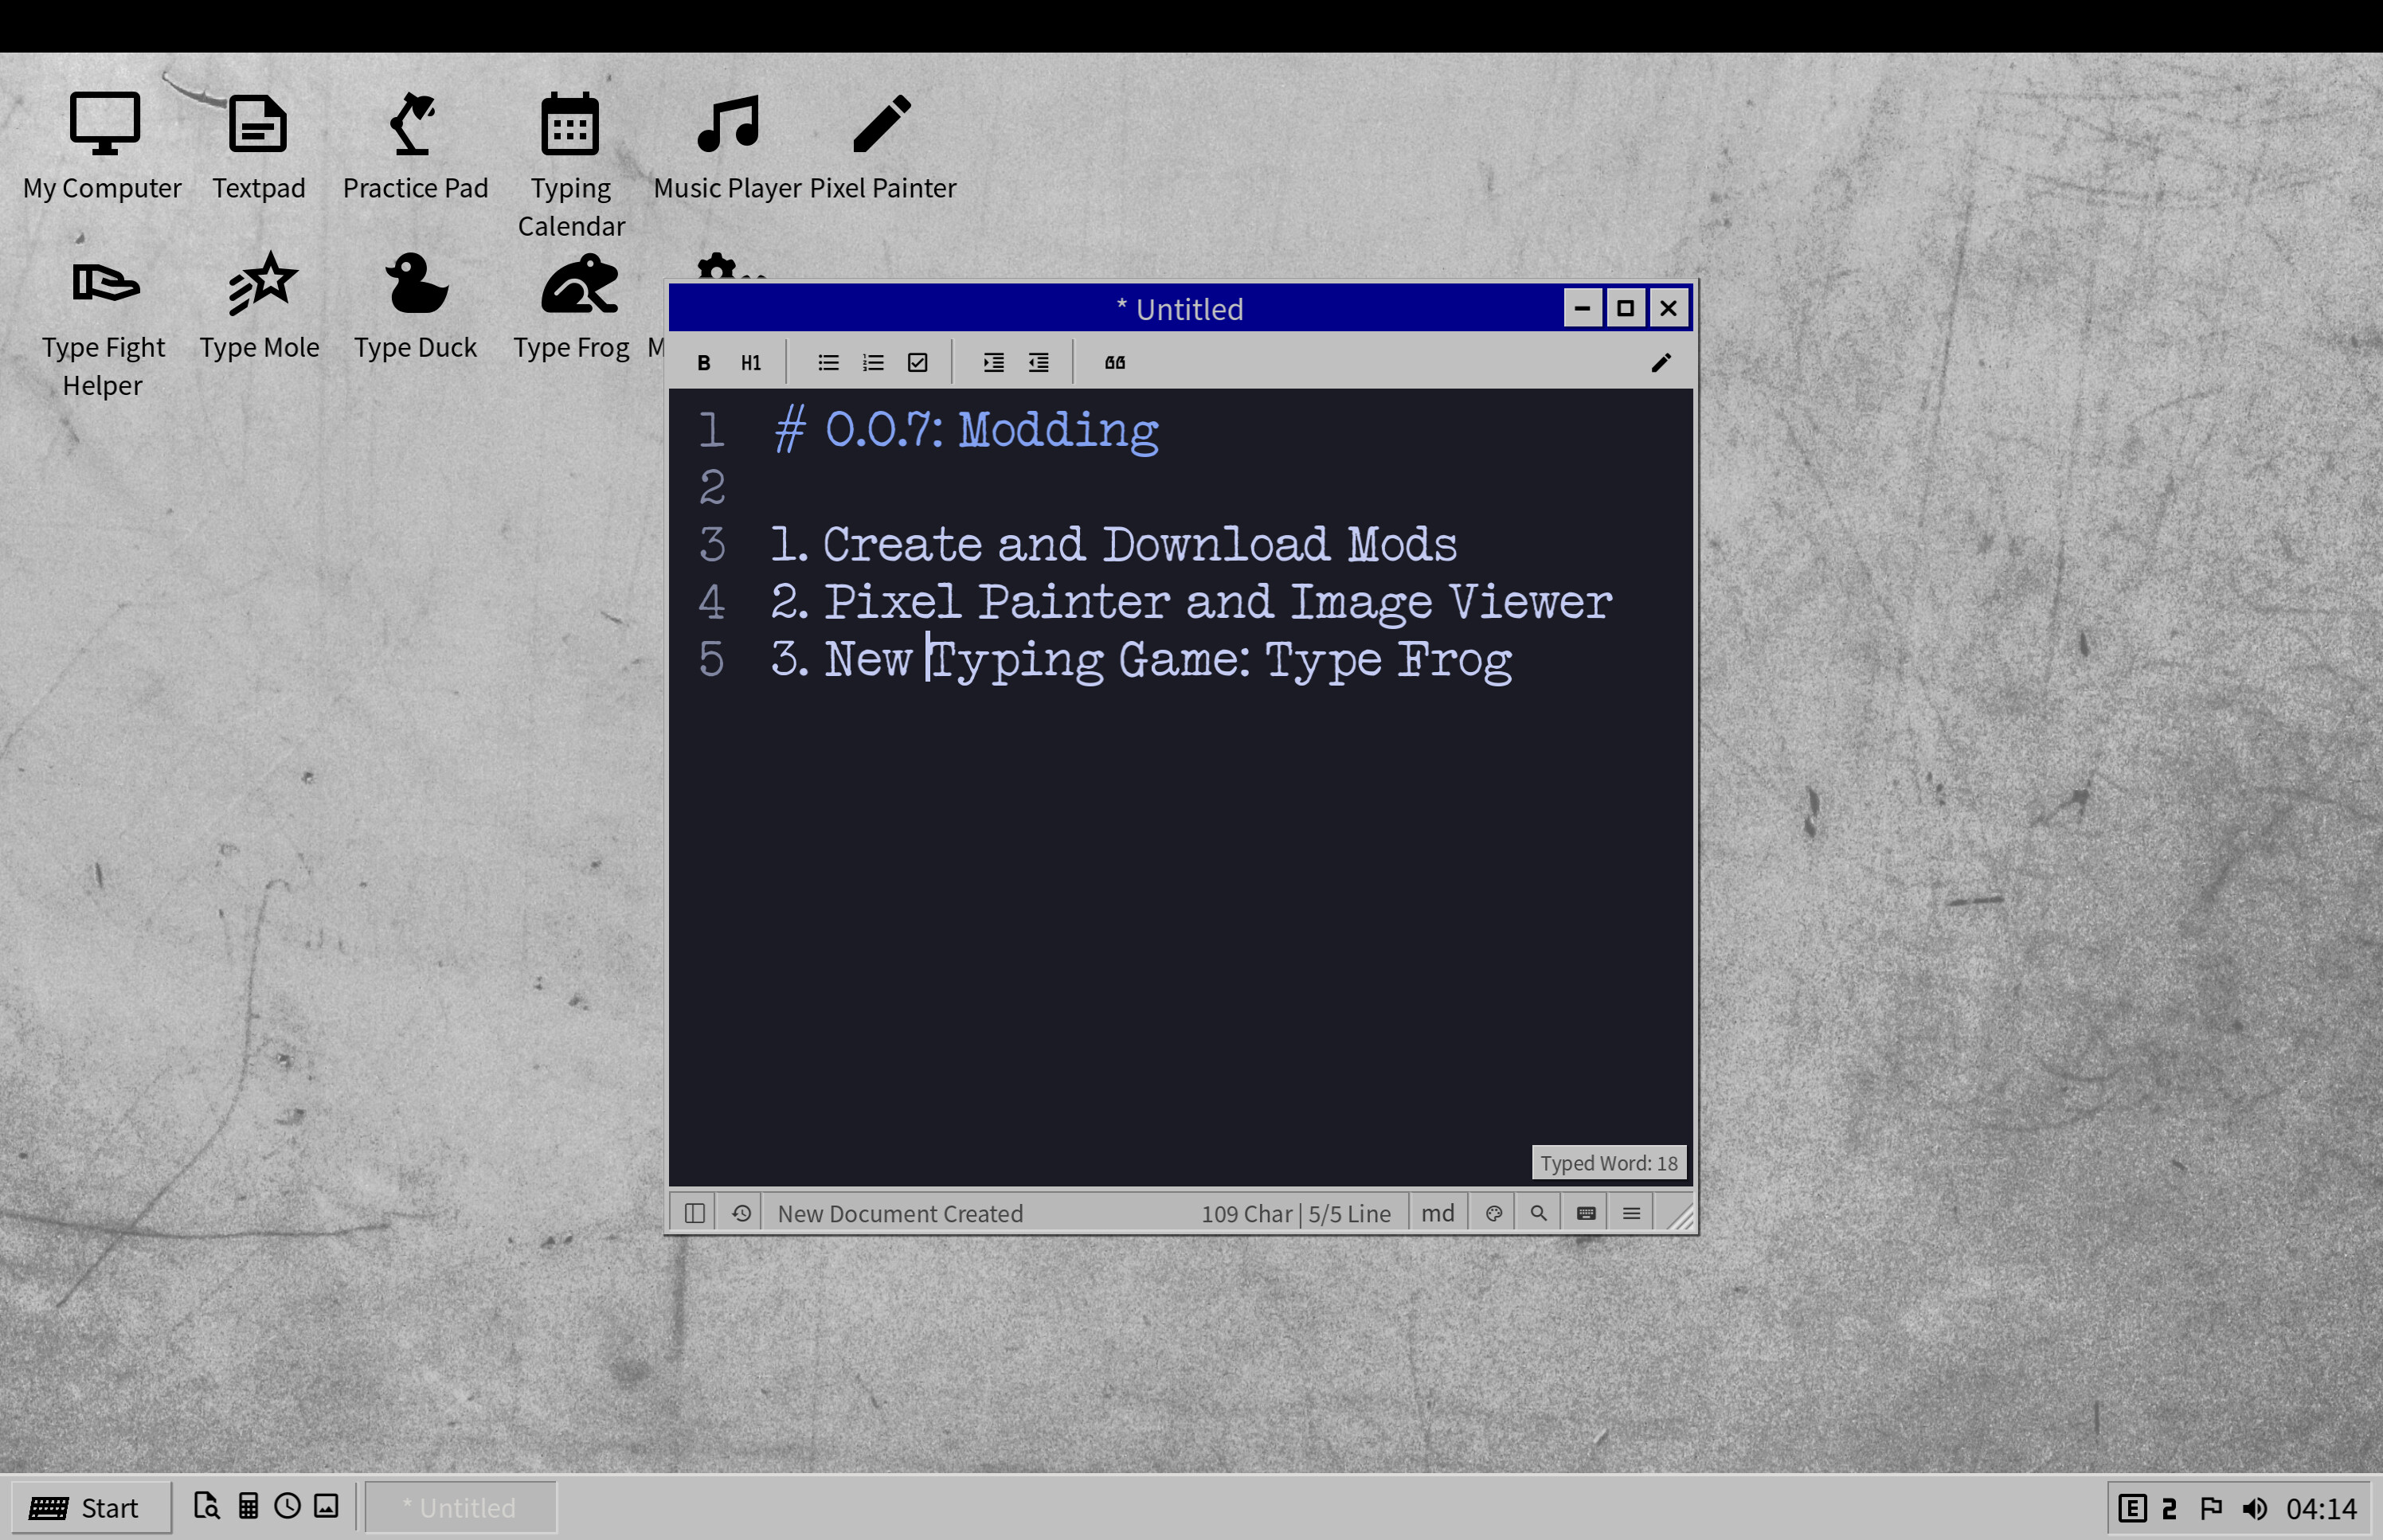Screen dimensions: 2383x1540
Task: Open the md format selector
Action: (1437, 1212)
